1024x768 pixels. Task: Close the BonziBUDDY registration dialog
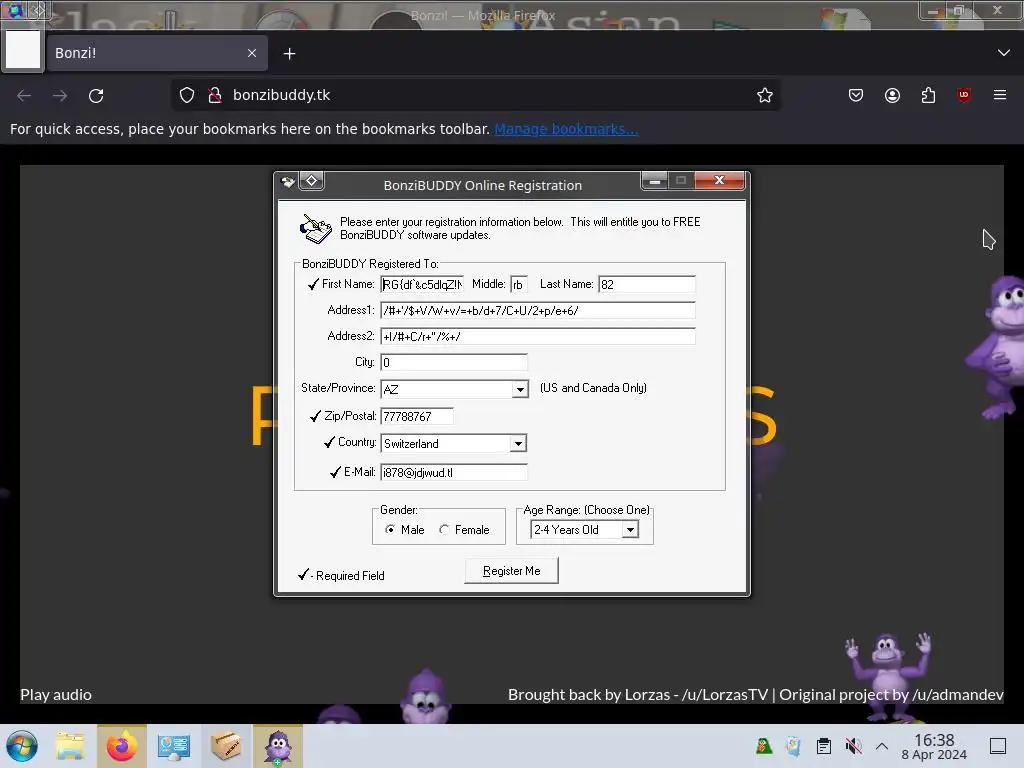[x=719, y=180]
